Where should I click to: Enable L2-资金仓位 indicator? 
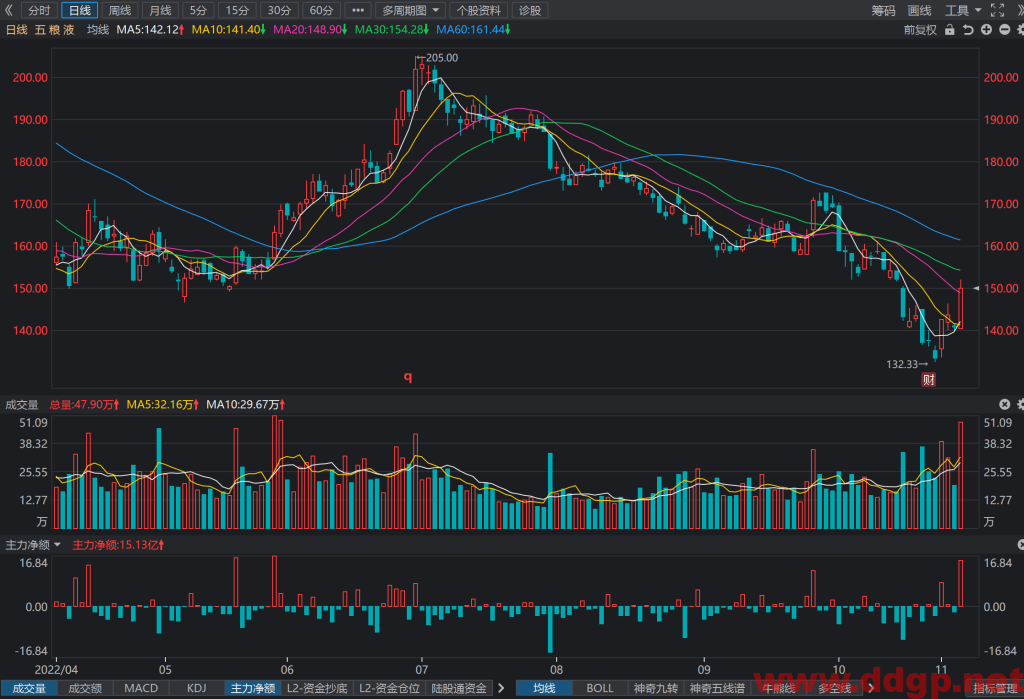(x=389, y=688)
